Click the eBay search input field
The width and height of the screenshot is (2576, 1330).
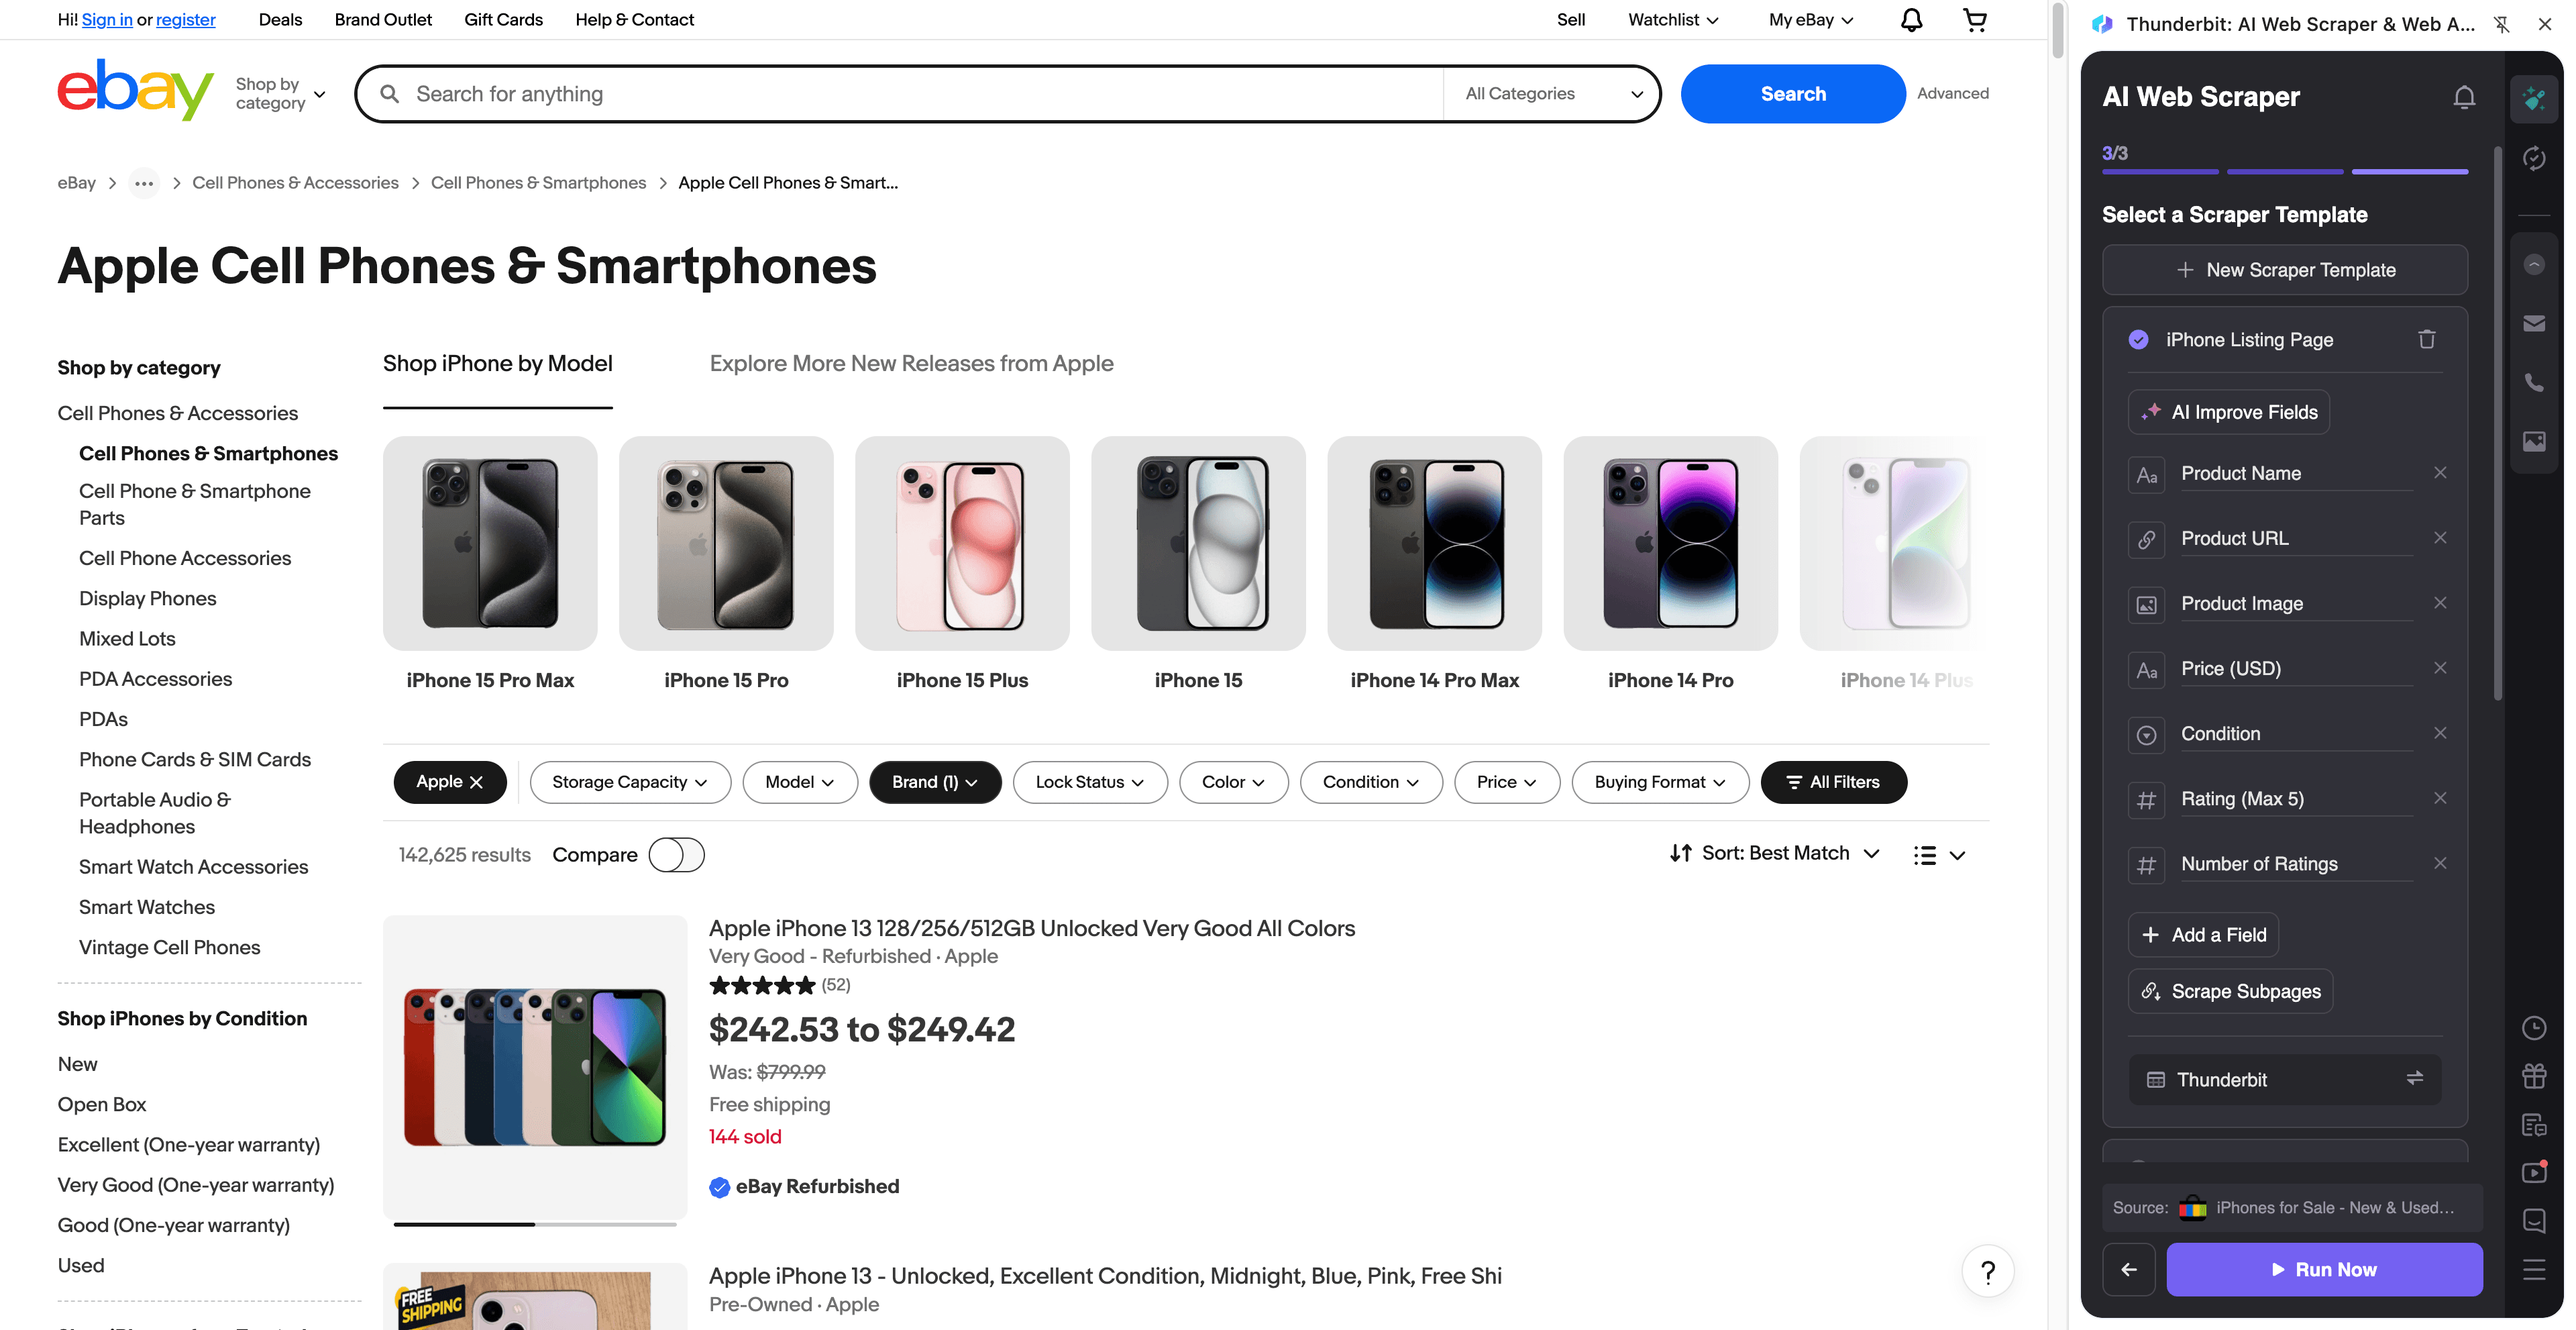coord(900,93)
